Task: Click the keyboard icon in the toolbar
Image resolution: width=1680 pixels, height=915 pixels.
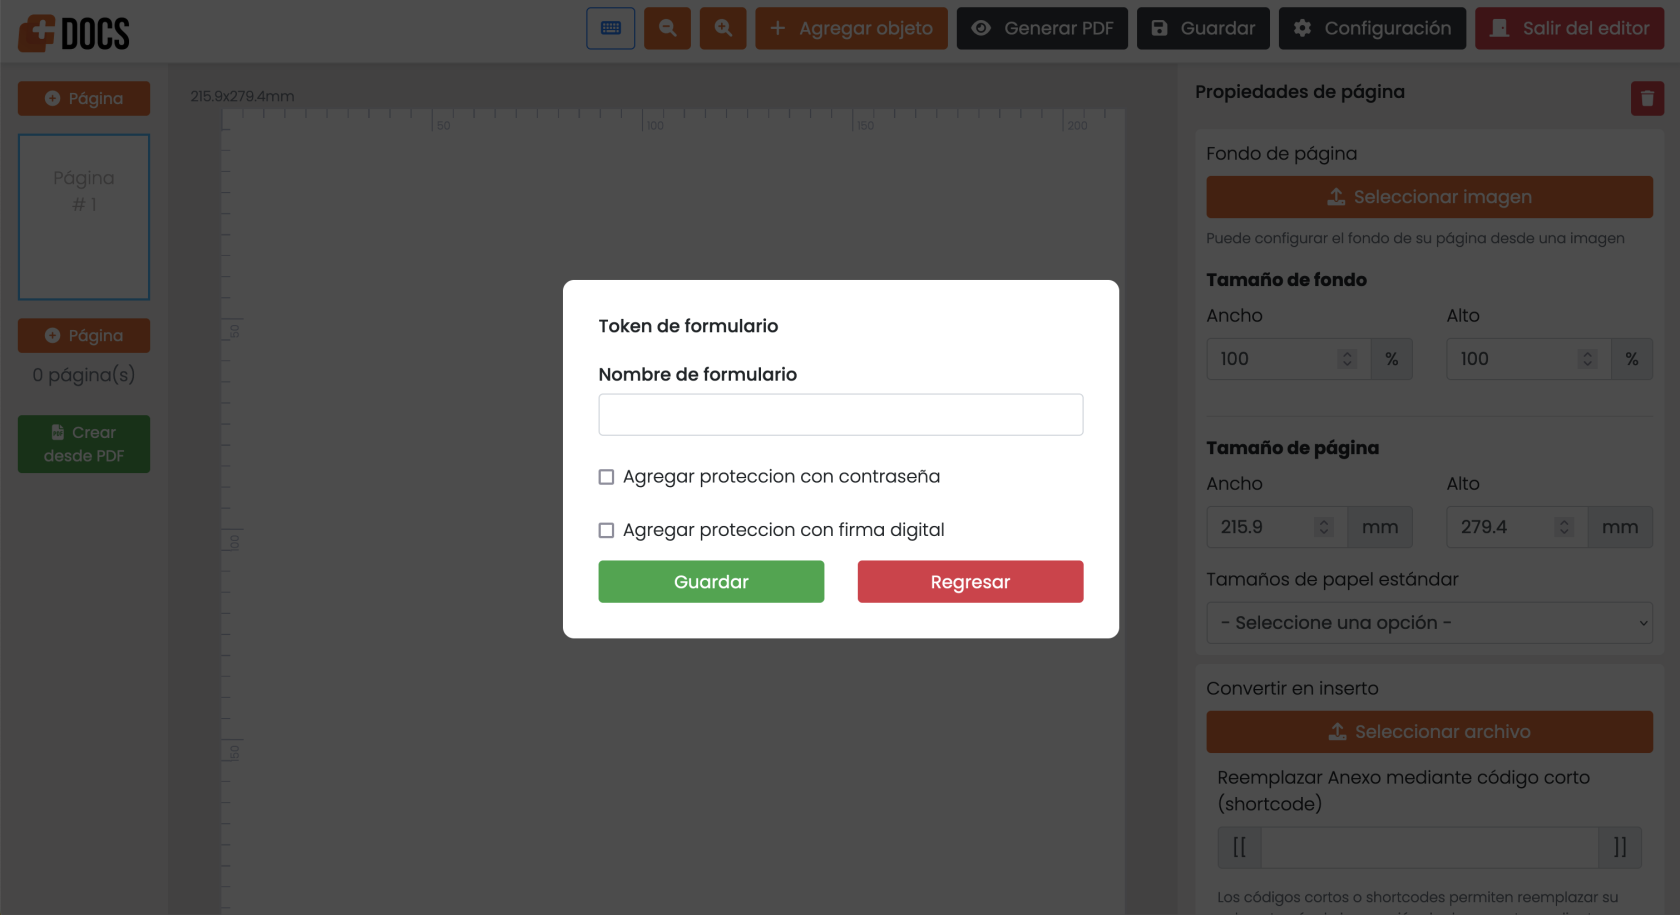Action: coord(610,28)
